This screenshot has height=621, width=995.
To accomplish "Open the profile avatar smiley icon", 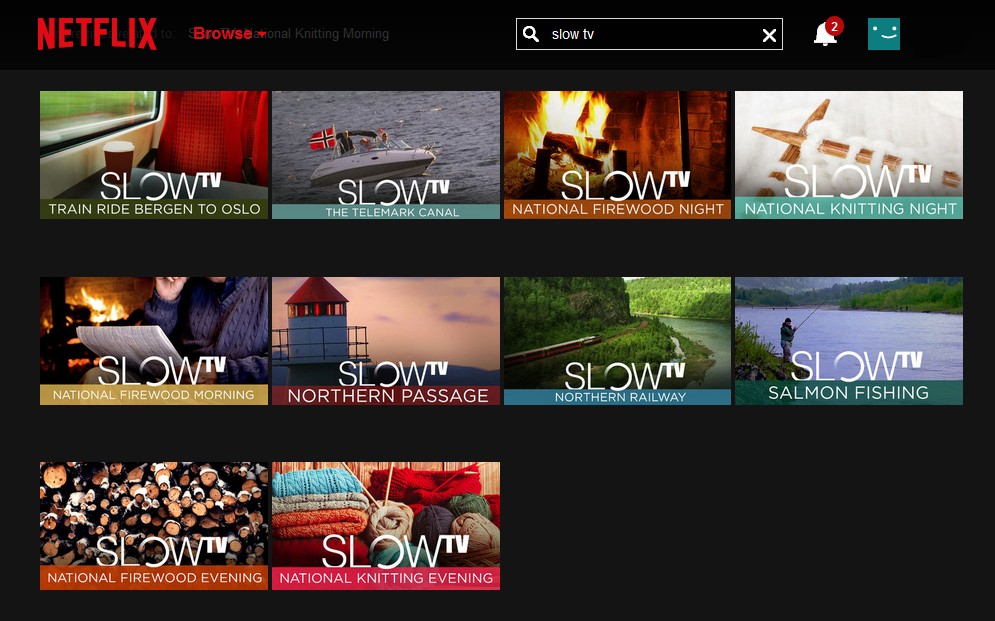I will click(x=884, y=34).
